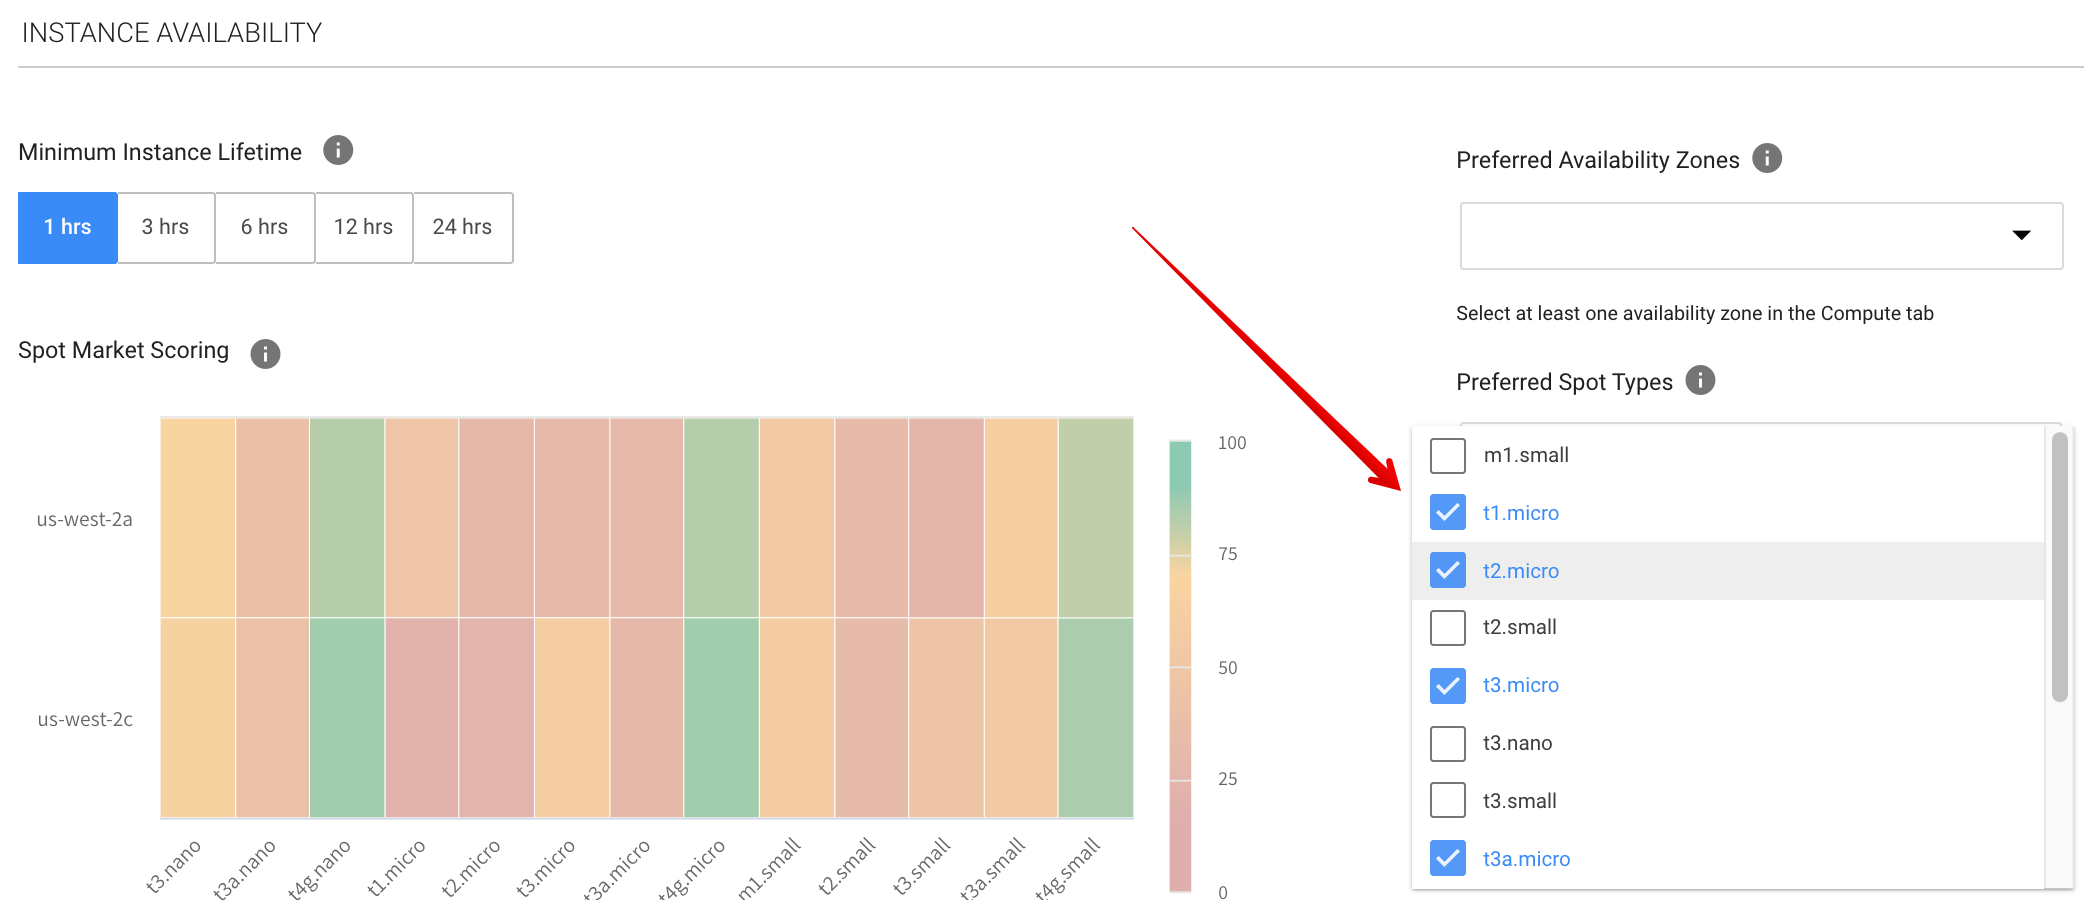Deselect t2.micro spot type
The height and width of the screenshot is (900, 2084).
pos(1447,571)
